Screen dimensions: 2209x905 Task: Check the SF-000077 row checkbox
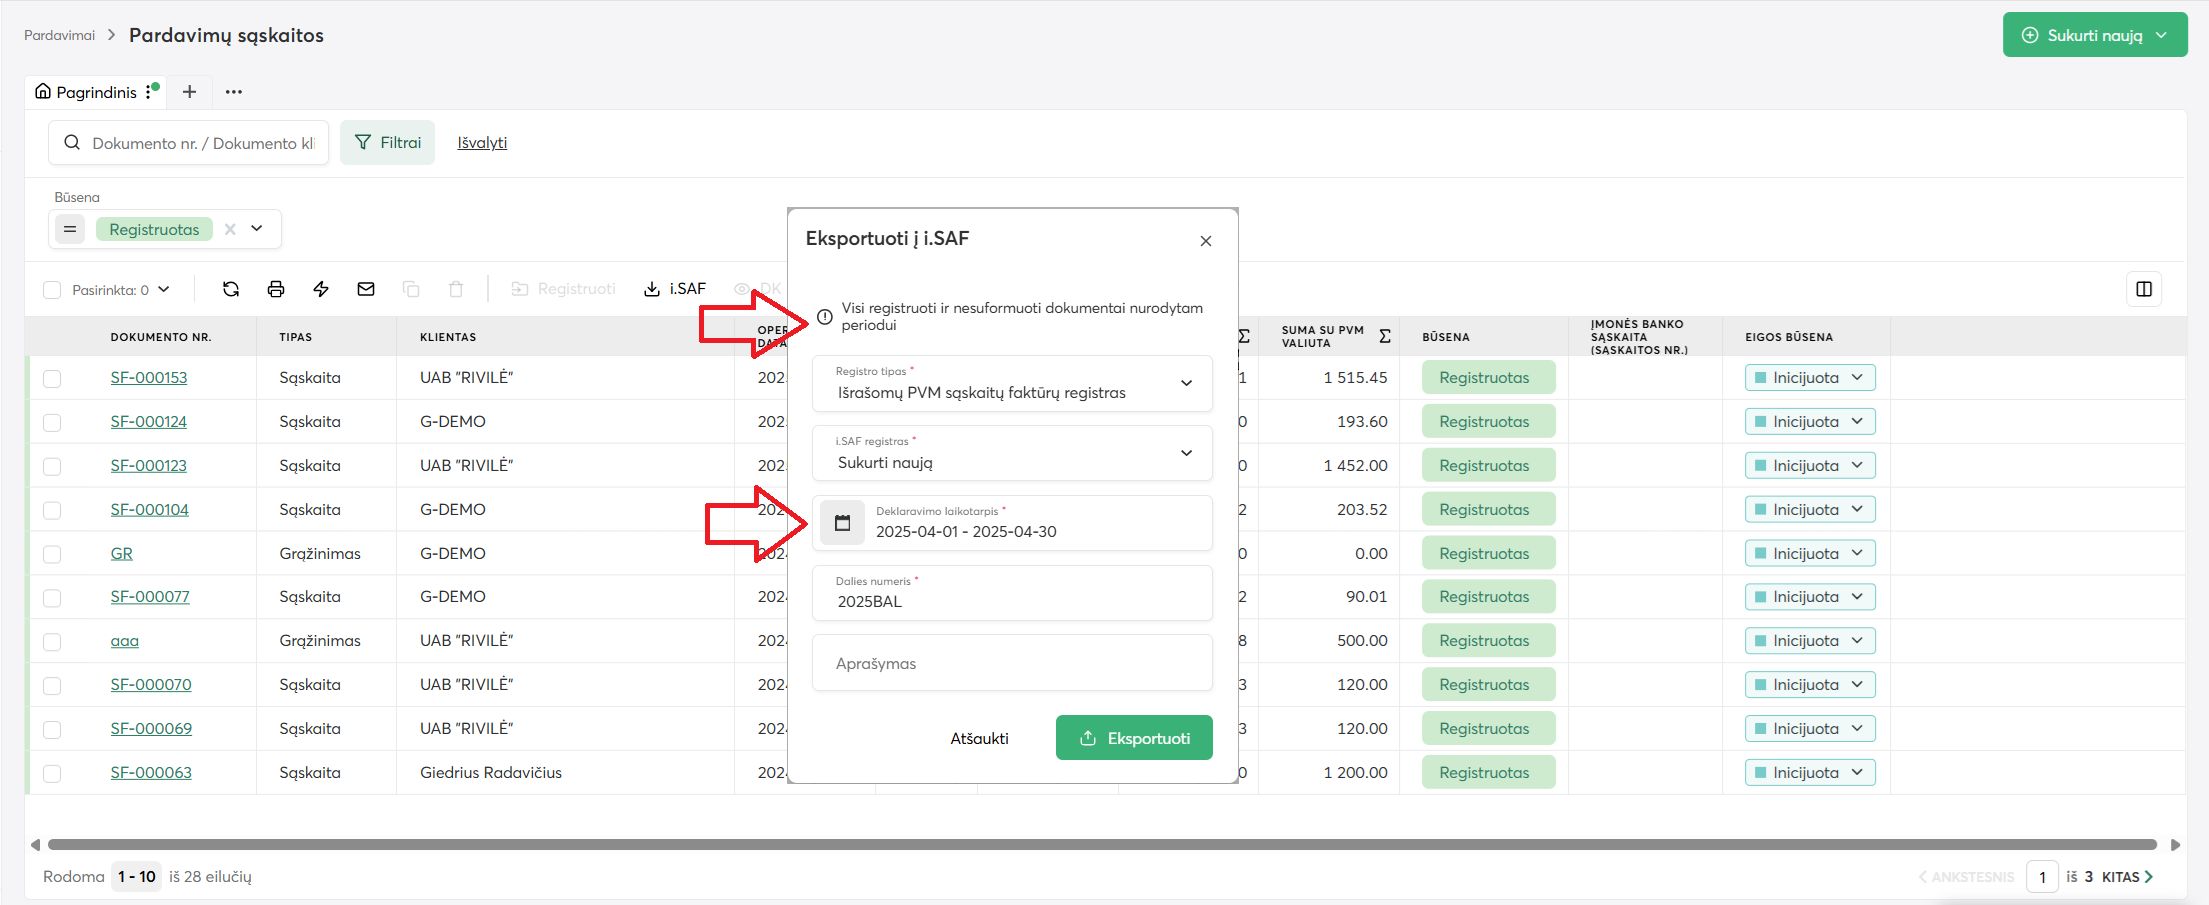[52, 597]
